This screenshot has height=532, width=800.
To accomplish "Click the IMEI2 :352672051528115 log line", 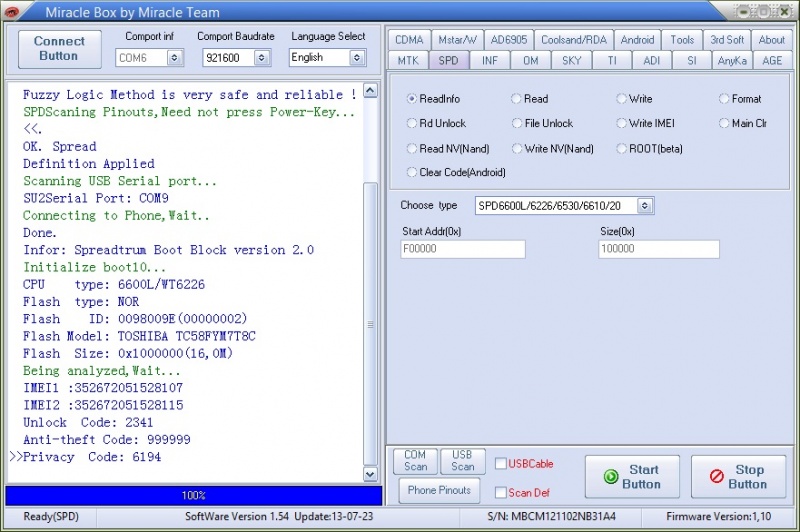I will pos(103,405).
